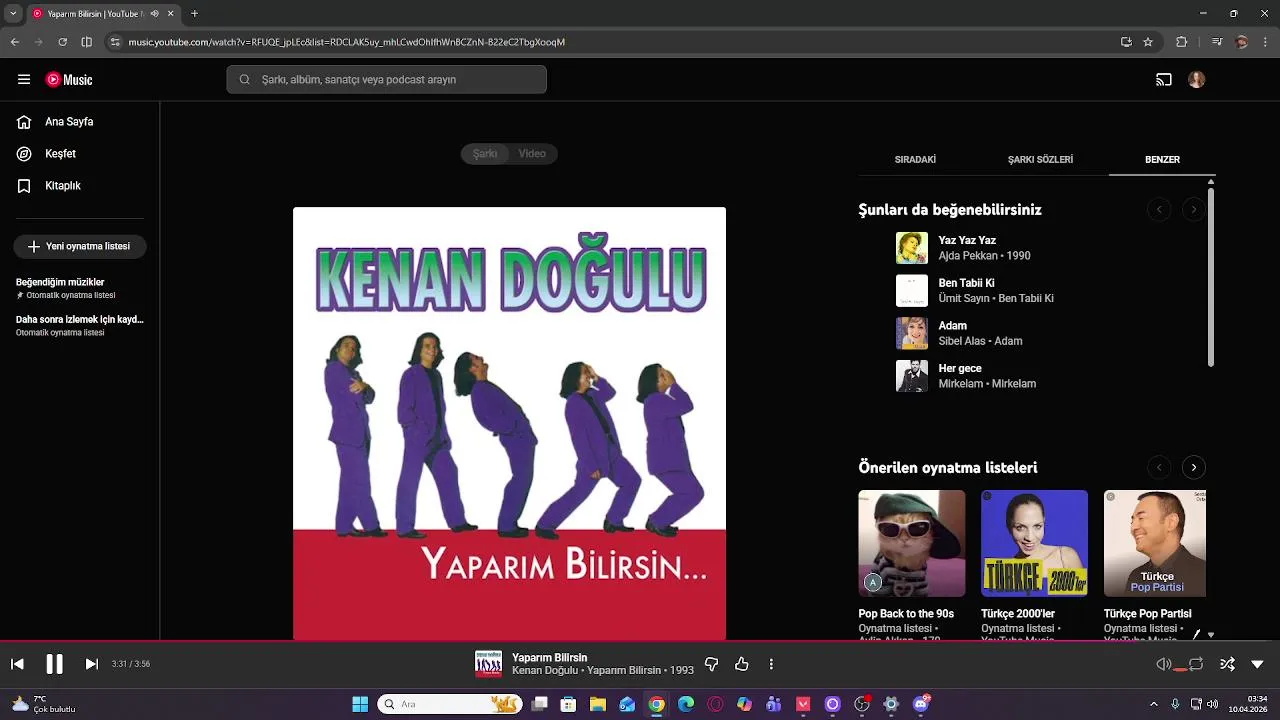Toggle shuffle in the player bar
Image resolution: width=1280 pixels, height=720 pixels.
pos(1228,664)
